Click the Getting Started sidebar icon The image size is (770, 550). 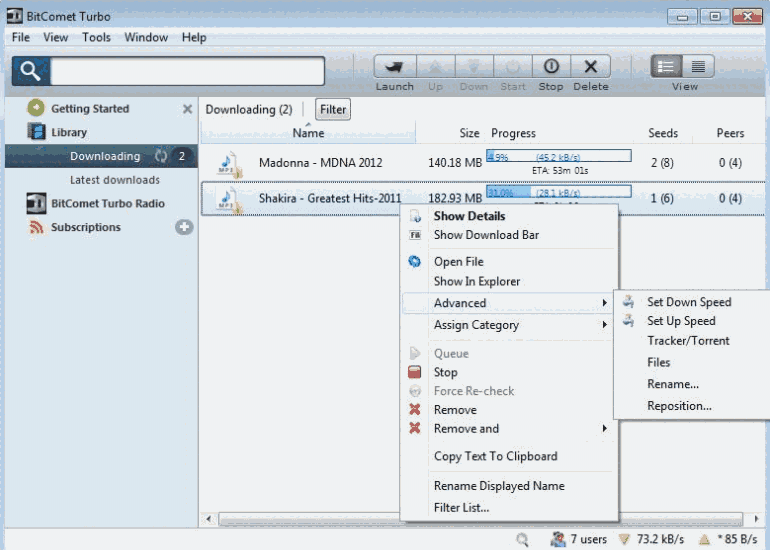[36, 108]
